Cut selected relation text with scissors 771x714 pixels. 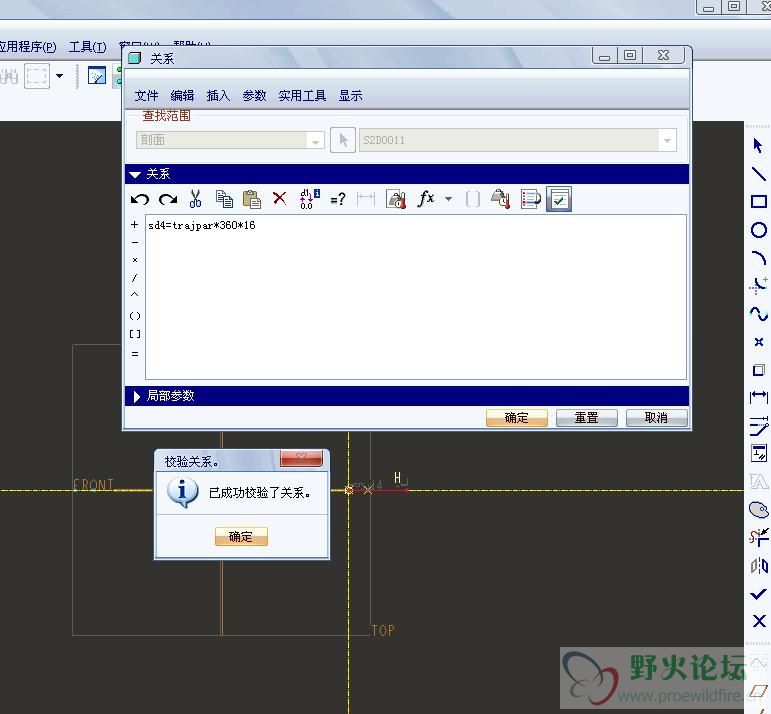(x=195, y=199)
